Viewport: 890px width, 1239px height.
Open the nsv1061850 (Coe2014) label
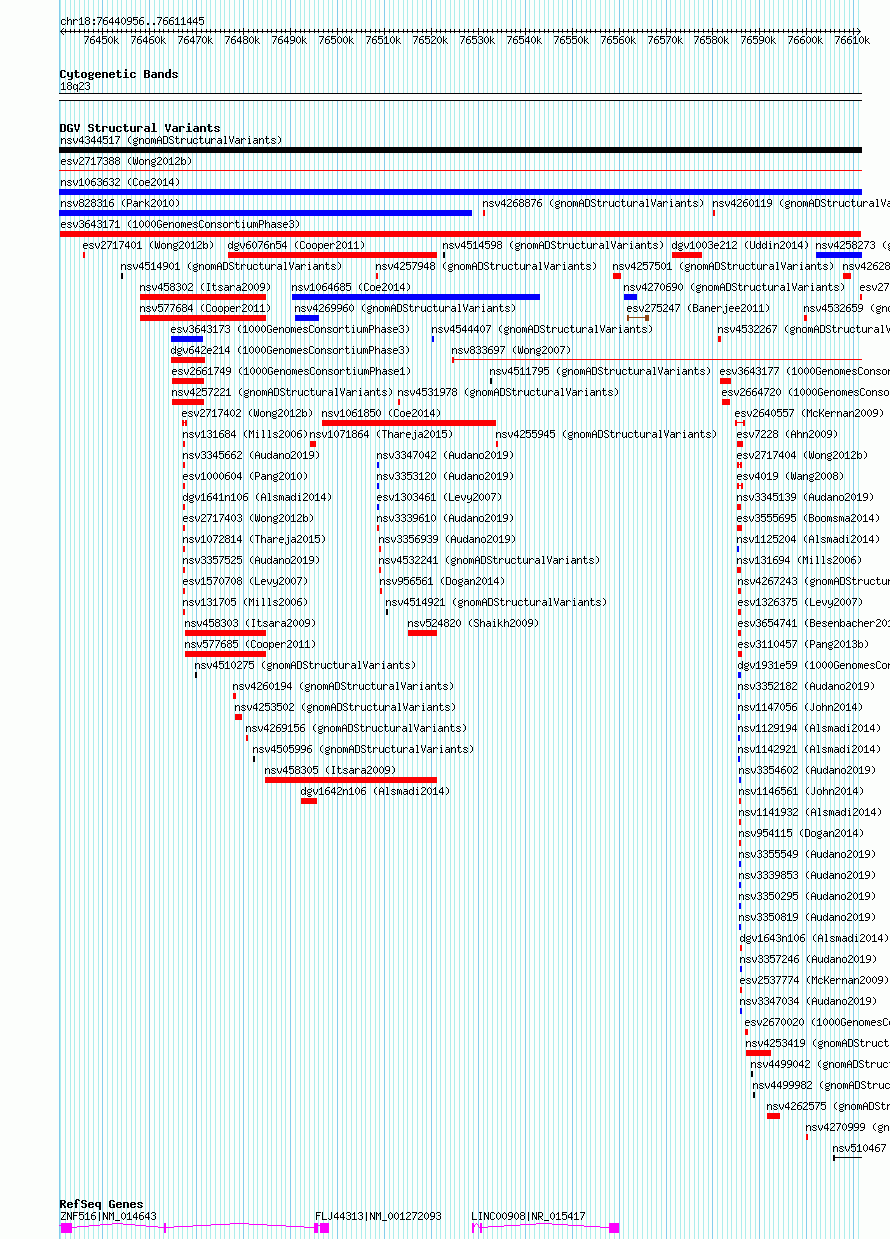381,413
